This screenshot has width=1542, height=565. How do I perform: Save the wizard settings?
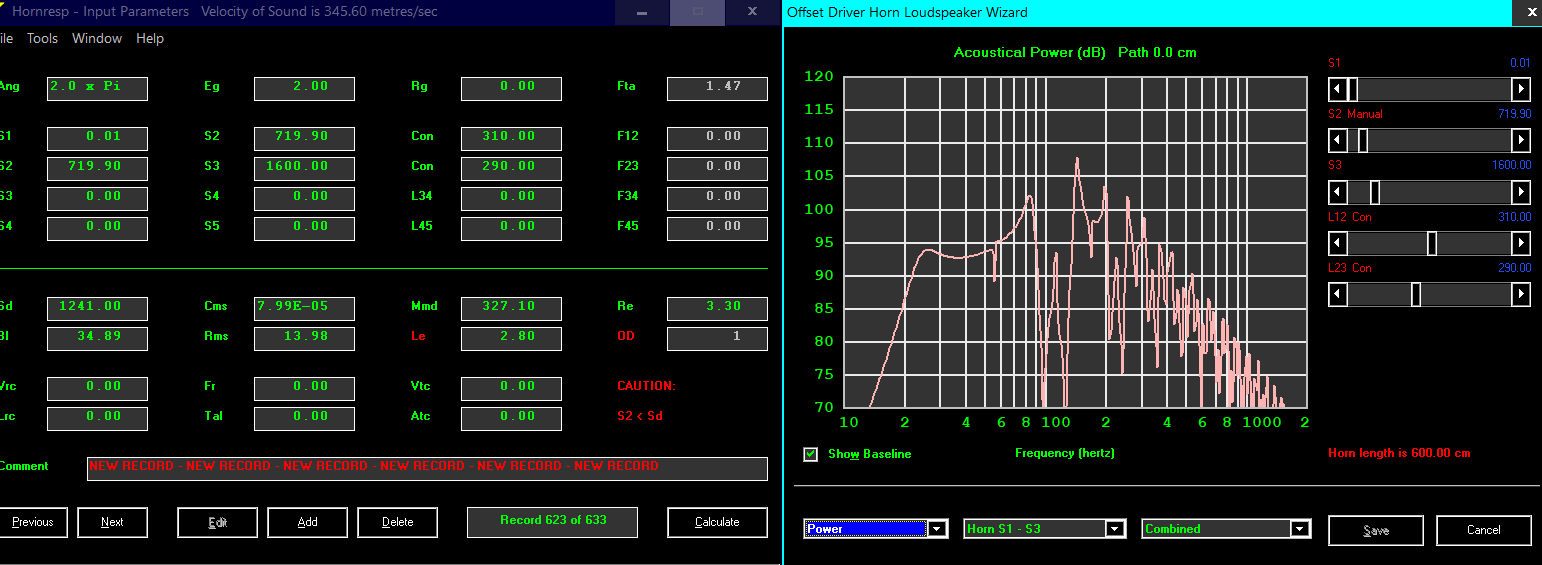1376,531
